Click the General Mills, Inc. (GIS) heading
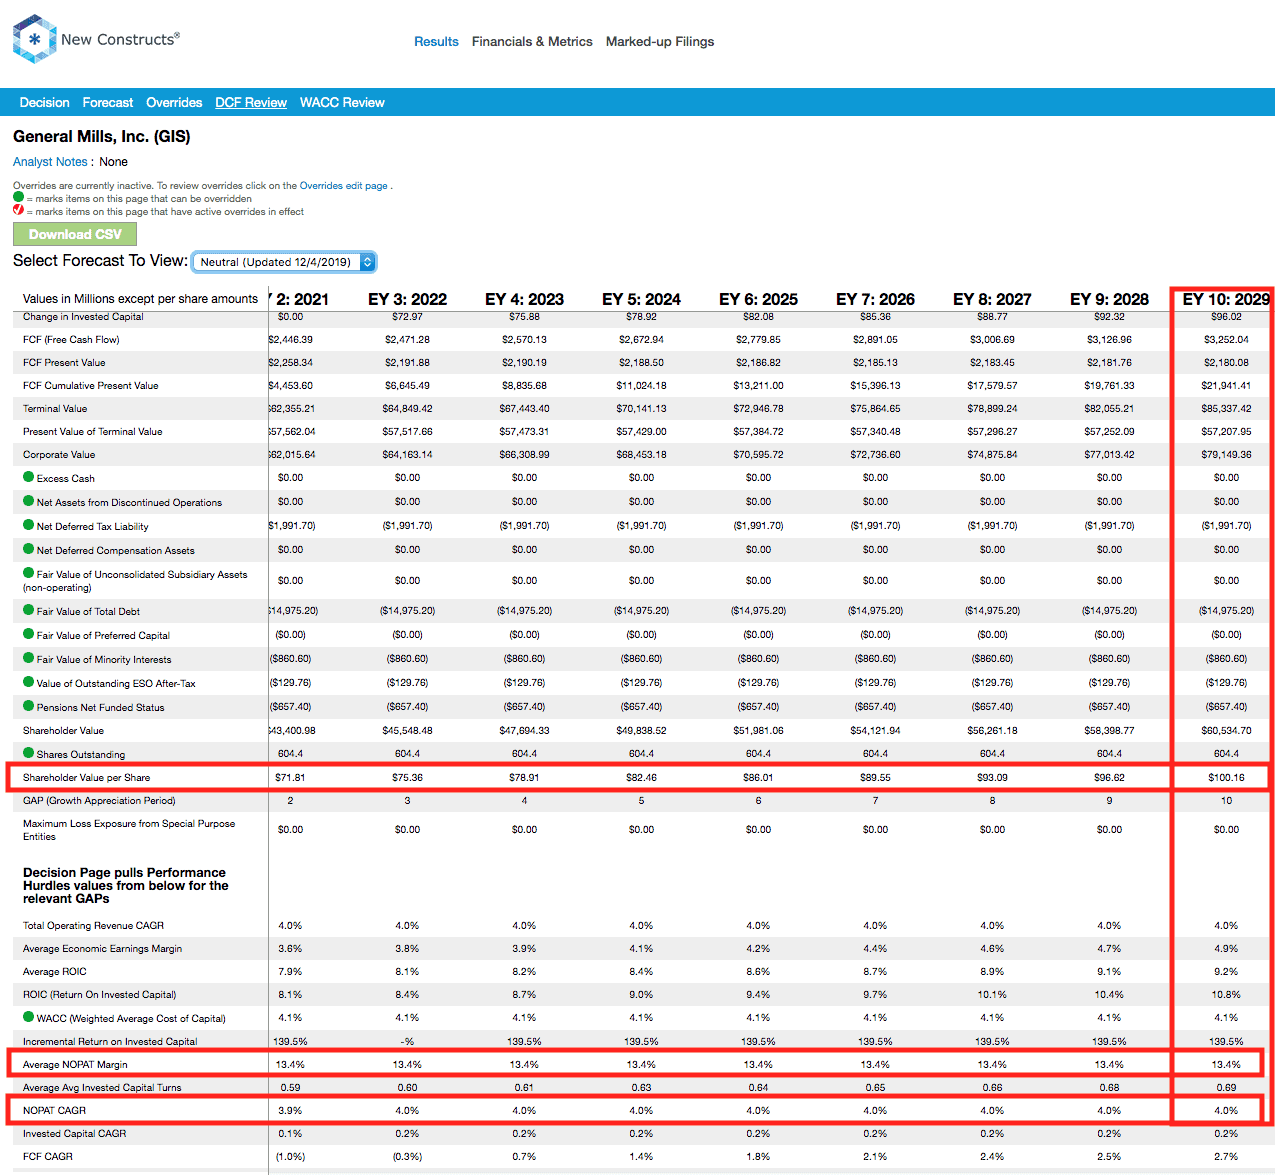Screen dimensions: 1275x1175 [102, 136]
